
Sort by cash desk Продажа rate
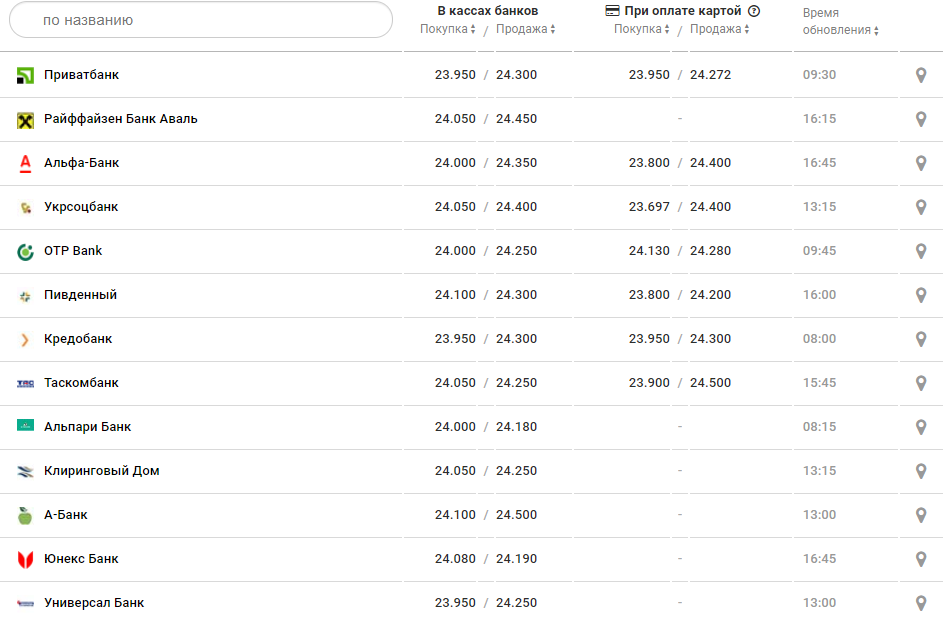(x=526, y=29)
